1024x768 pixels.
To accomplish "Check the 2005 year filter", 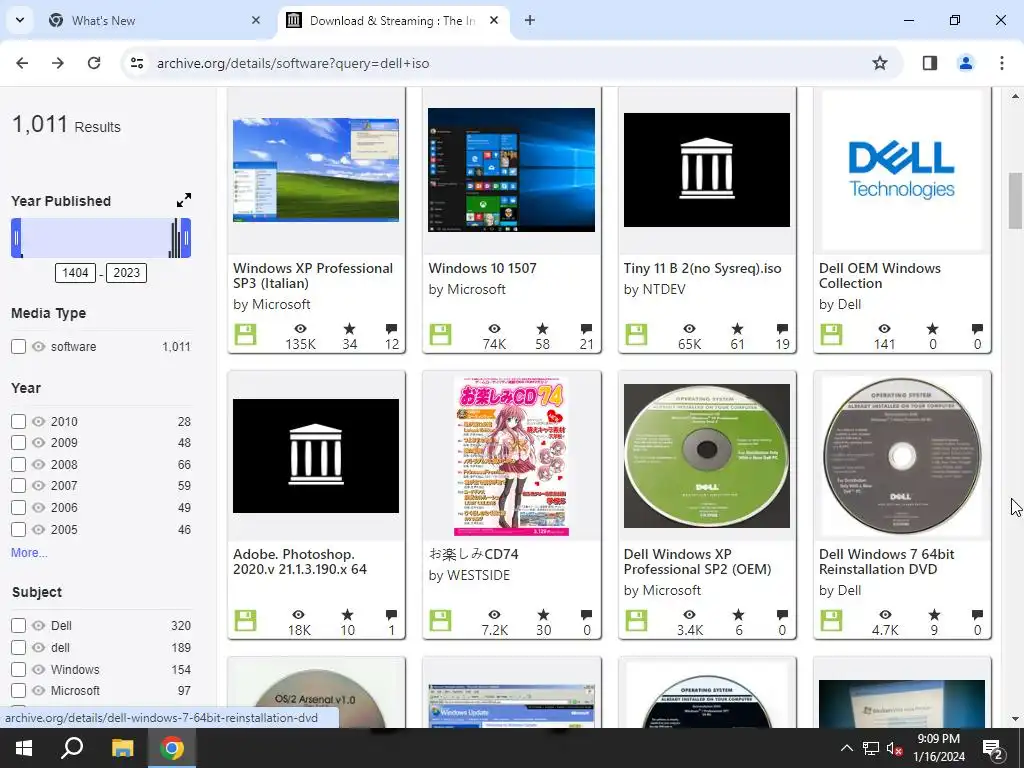I will 18,530.
